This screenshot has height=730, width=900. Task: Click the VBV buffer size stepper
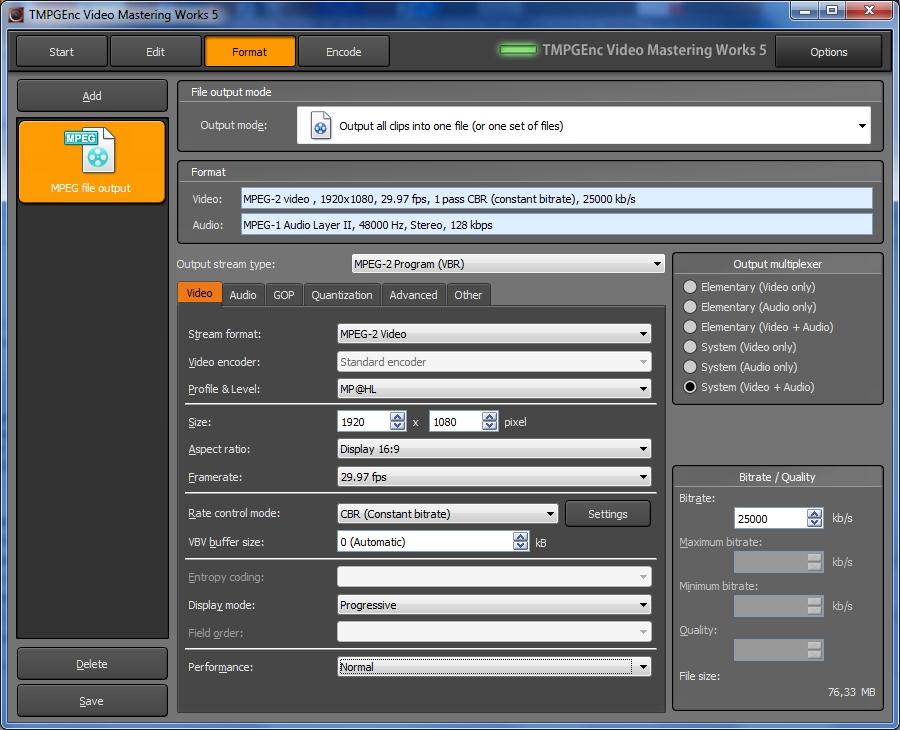(521, 541)
